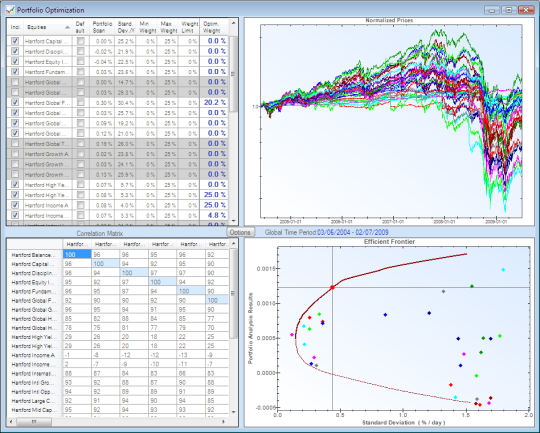
Task: Click the Correlation Matrix panel title
Action: click(x=100, y=234)
